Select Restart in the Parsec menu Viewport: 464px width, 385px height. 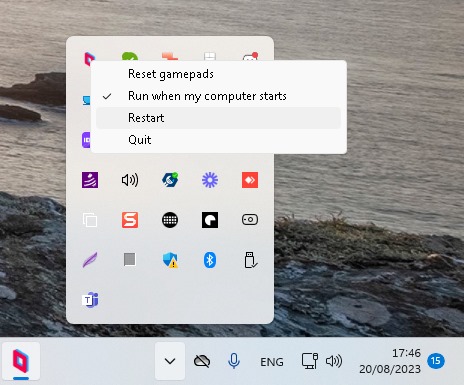click(218, 118)
